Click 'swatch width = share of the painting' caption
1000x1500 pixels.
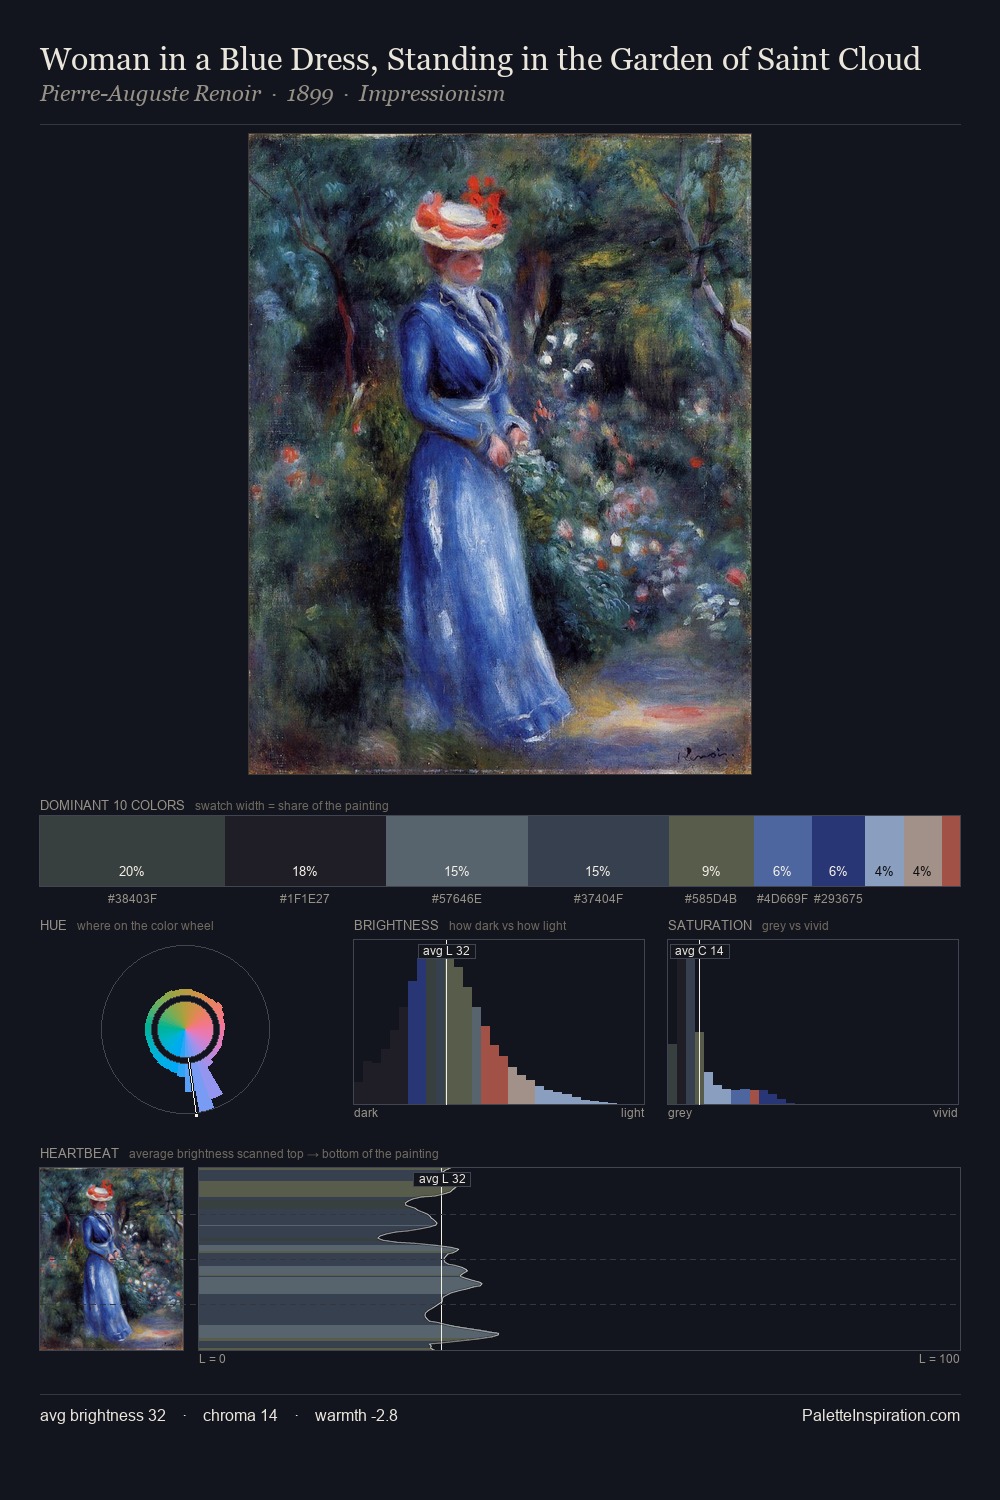coord(292,806)
